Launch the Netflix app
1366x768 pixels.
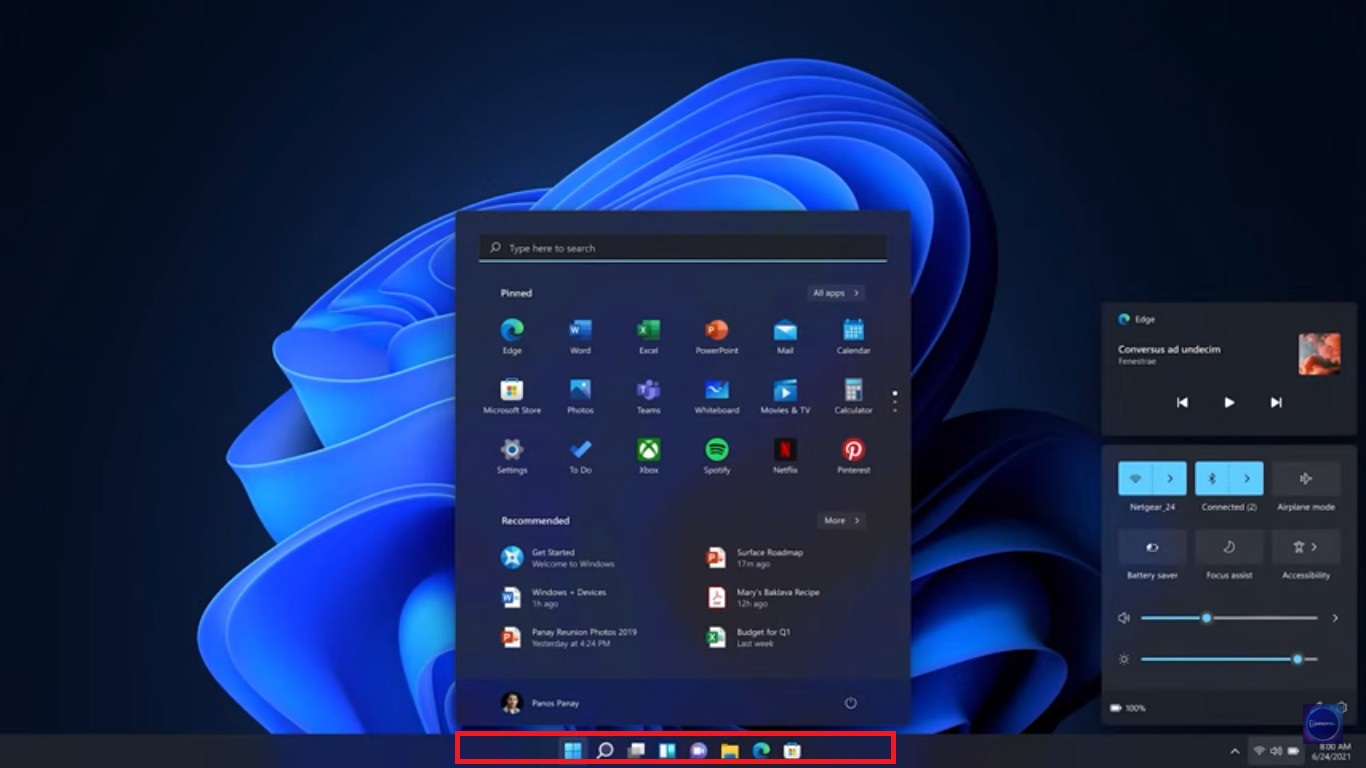(785, 456)
